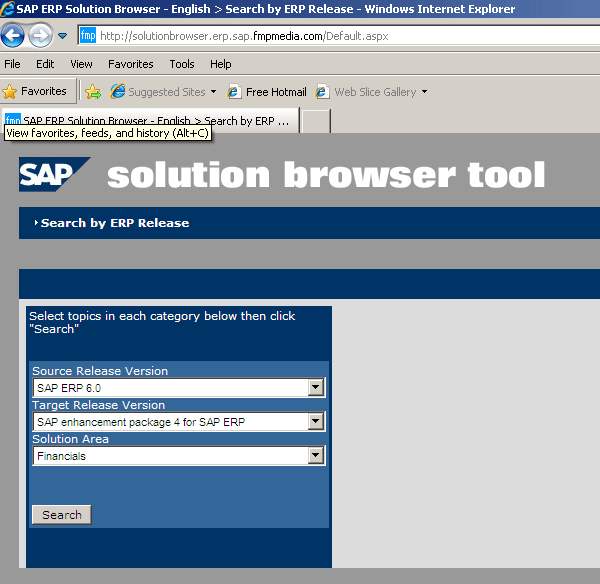This screenshot has width=600, height=584.
Task: Open the Favorites center button
Action: pos(38,91)
